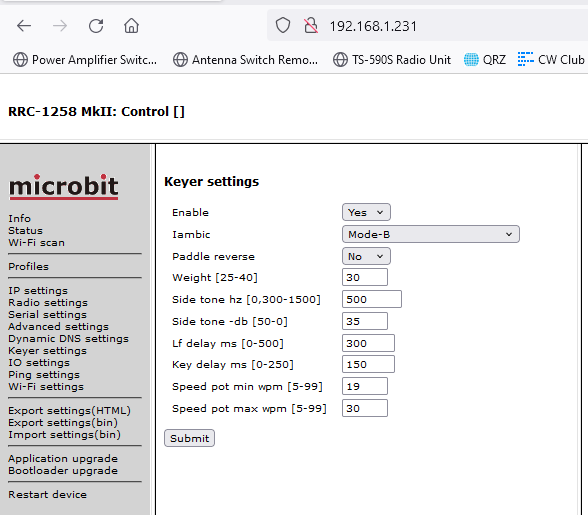Open TS-590S Radio Unit bookmark
The image size is (588, 515).
392,60
